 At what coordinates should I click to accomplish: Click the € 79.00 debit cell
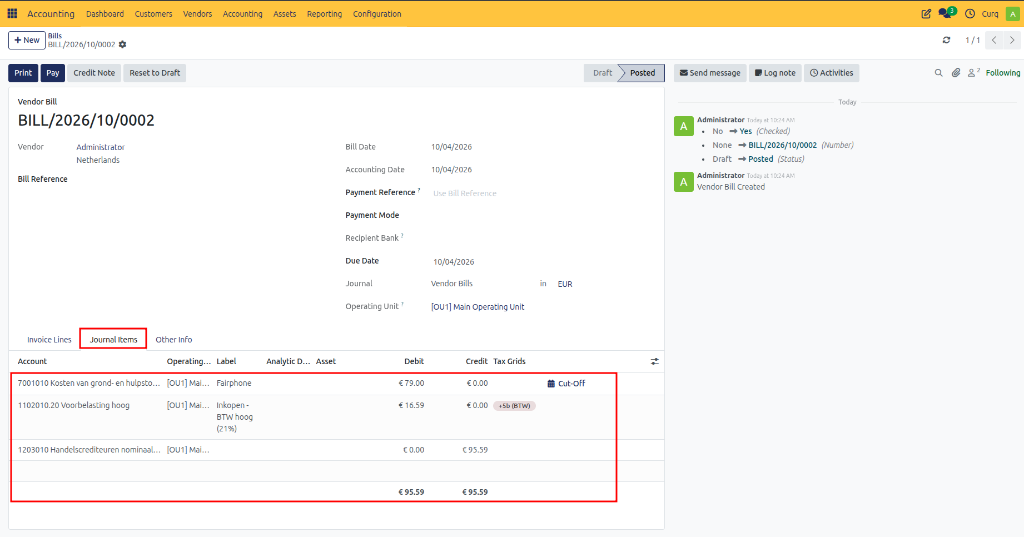pyautogui.click(x=411, y=383)
